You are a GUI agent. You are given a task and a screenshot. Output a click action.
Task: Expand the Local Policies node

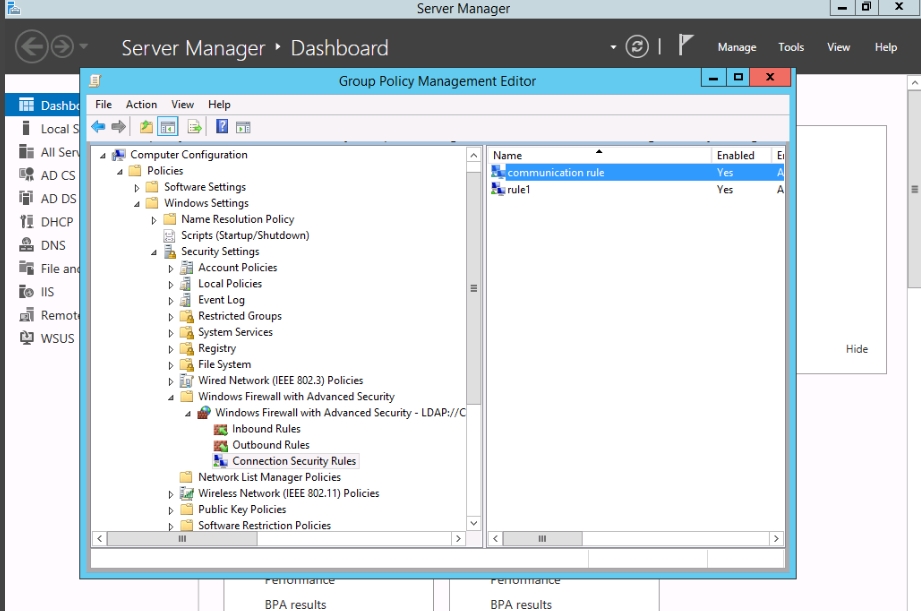(171, 285)
